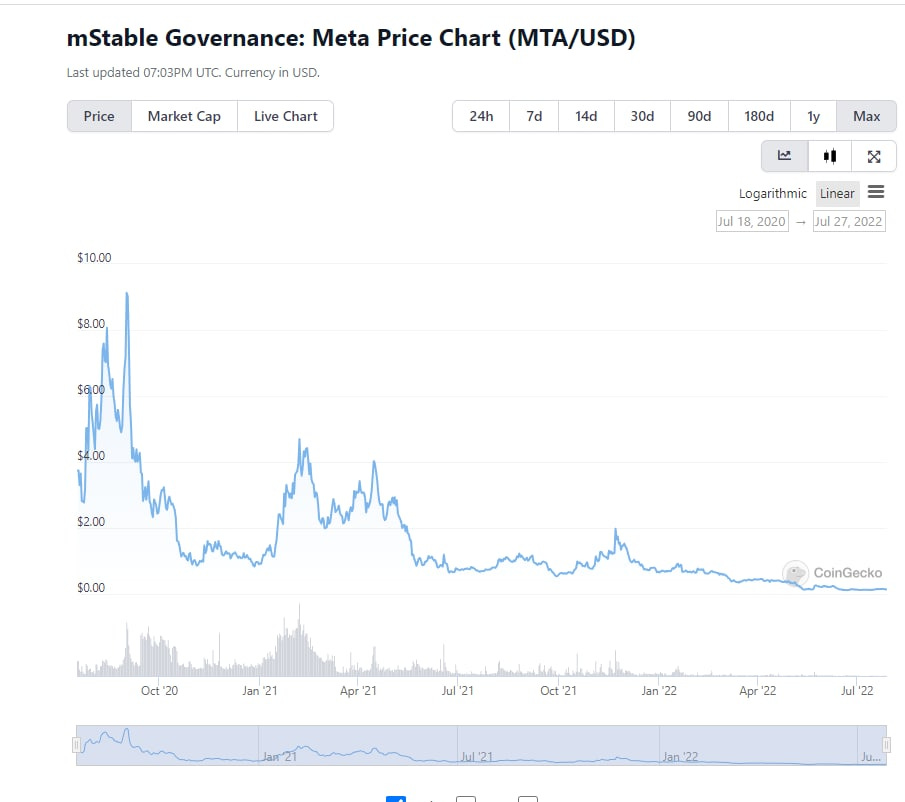
Task: Click Jan '21 in navigator timeline
Action: [279, 756]
